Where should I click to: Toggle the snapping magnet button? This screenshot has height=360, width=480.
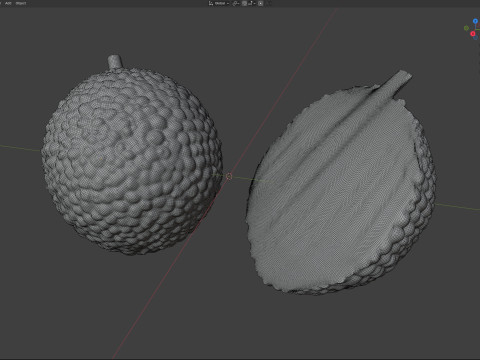[x=244, y=3]
